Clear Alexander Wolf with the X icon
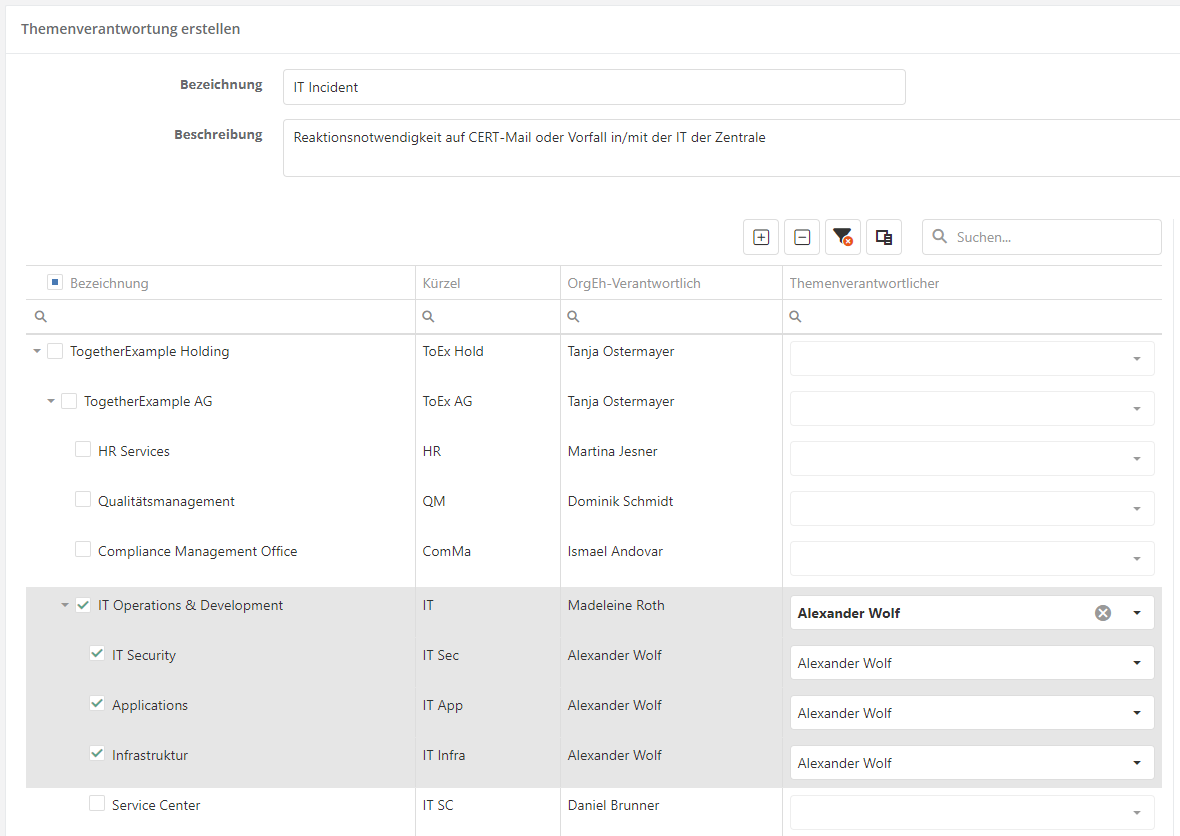The image size is (1180, 836). pos(1103,613)
